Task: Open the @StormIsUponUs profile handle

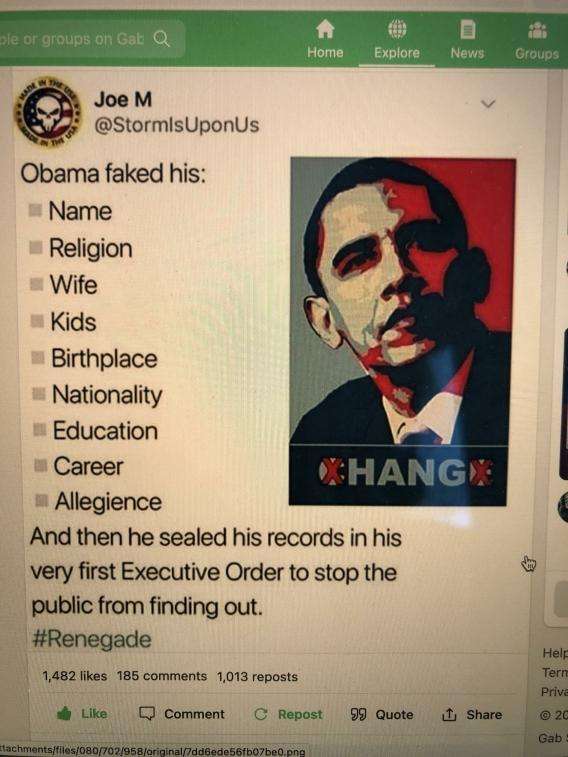Action: pos(177,125)
